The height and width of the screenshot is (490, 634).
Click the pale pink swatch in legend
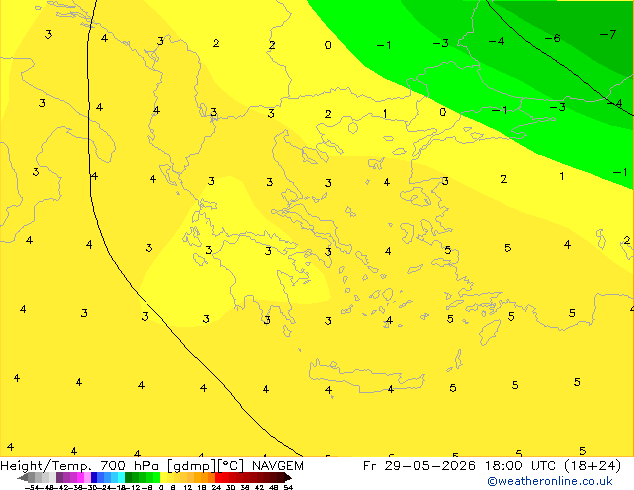click(x=87, y=477)
